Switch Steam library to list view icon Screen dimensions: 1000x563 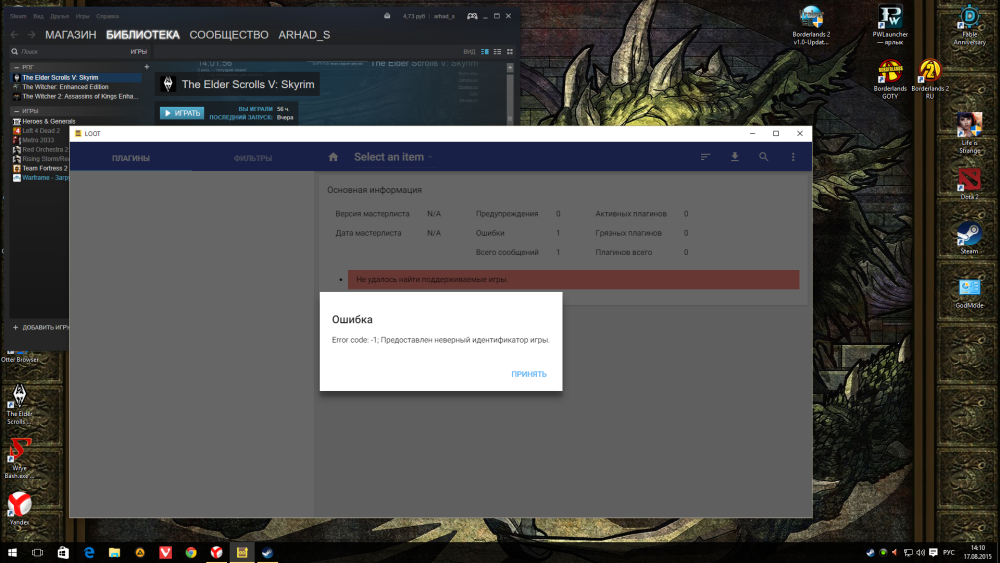click(x=497, y=52)
